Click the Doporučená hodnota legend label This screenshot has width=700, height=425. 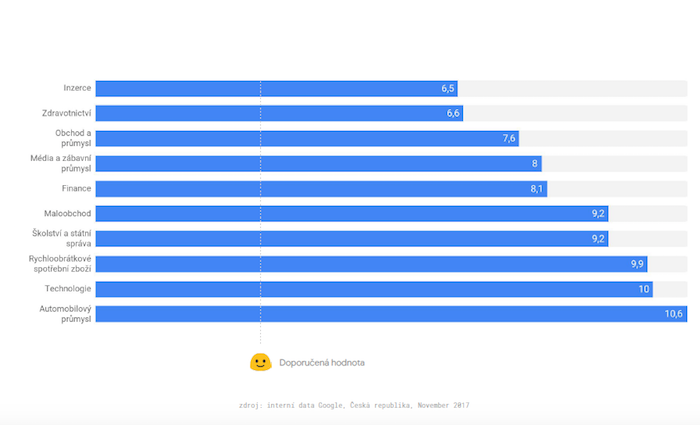tap(322, 362)
